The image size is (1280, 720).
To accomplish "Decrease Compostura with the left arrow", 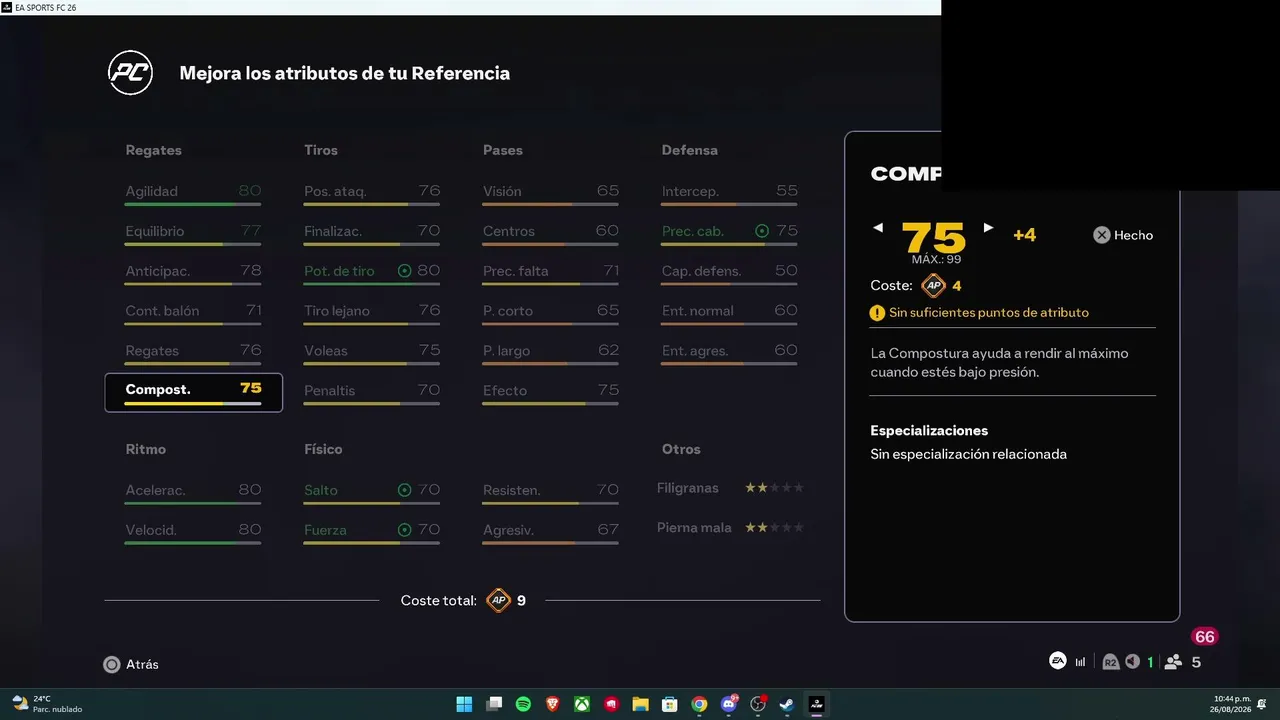I will point(878,228).
